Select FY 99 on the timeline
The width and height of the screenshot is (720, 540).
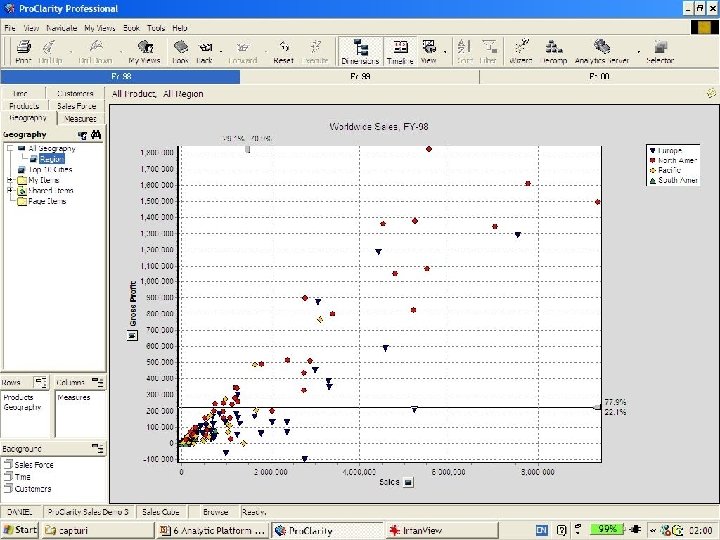coord(360,76)
